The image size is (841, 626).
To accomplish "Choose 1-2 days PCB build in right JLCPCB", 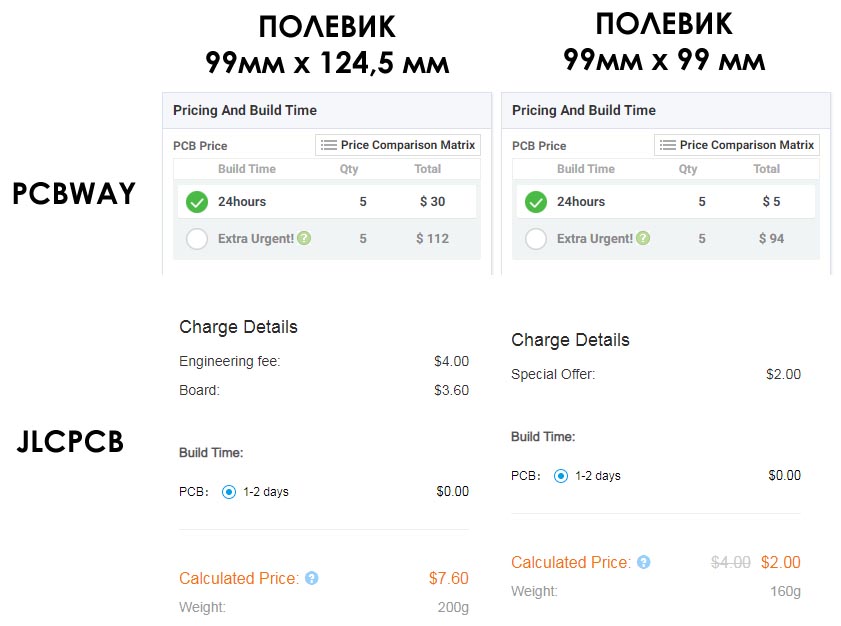I will [560, 476].
